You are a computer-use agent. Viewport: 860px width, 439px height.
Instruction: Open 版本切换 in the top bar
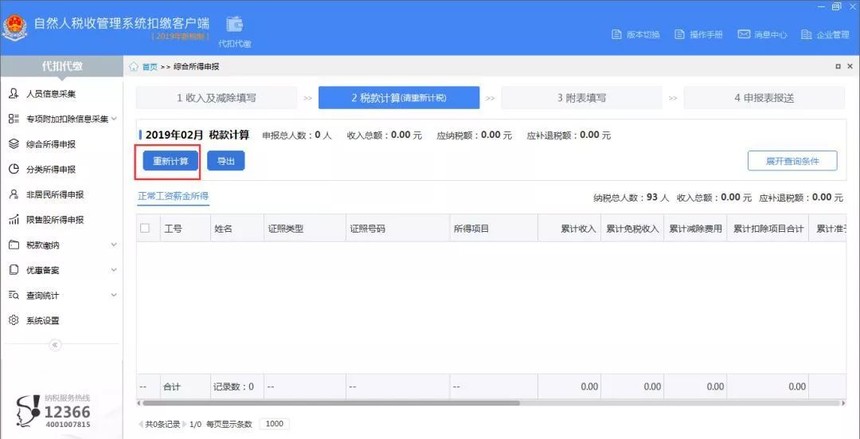coord(636,35)
